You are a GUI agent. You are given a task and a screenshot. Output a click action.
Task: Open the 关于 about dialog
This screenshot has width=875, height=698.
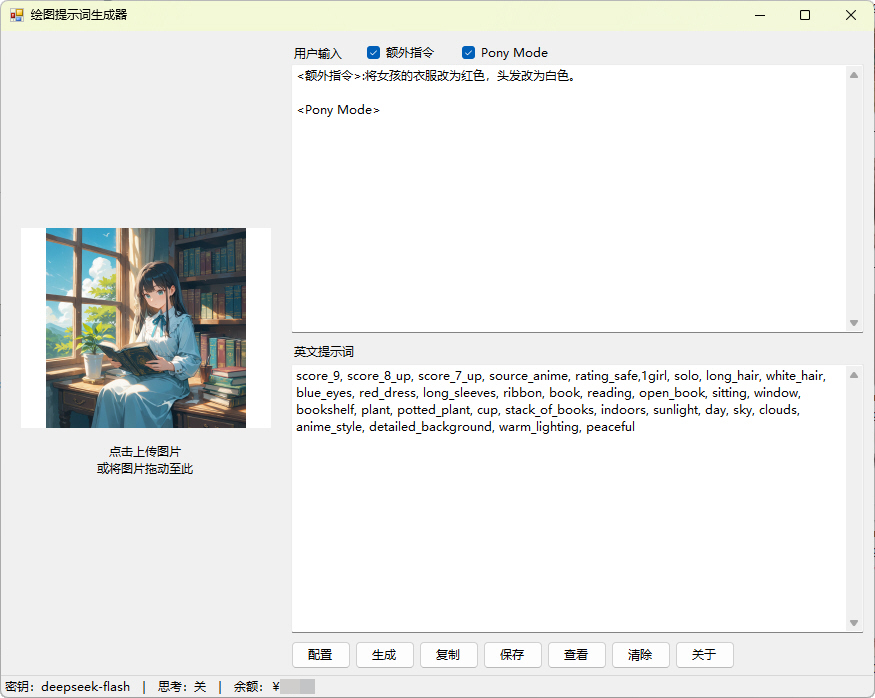(704, 654)
